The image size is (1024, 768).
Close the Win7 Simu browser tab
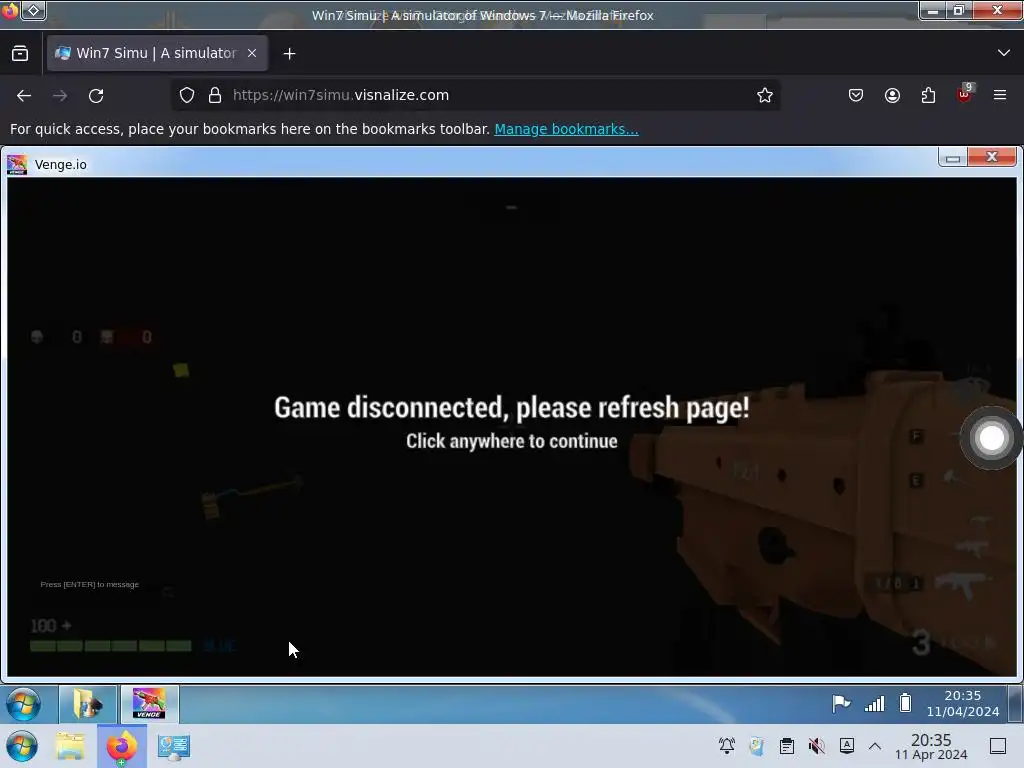[252, 54]
